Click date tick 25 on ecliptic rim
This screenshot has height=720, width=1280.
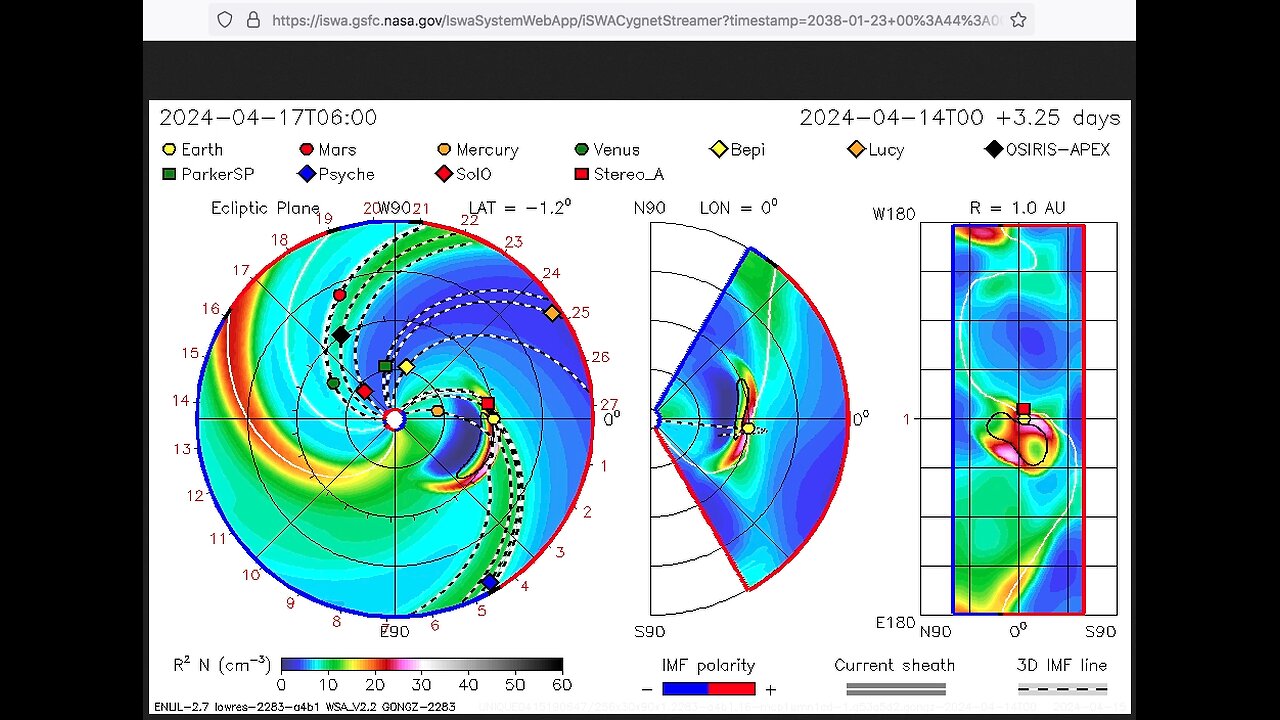click(580, 313)
